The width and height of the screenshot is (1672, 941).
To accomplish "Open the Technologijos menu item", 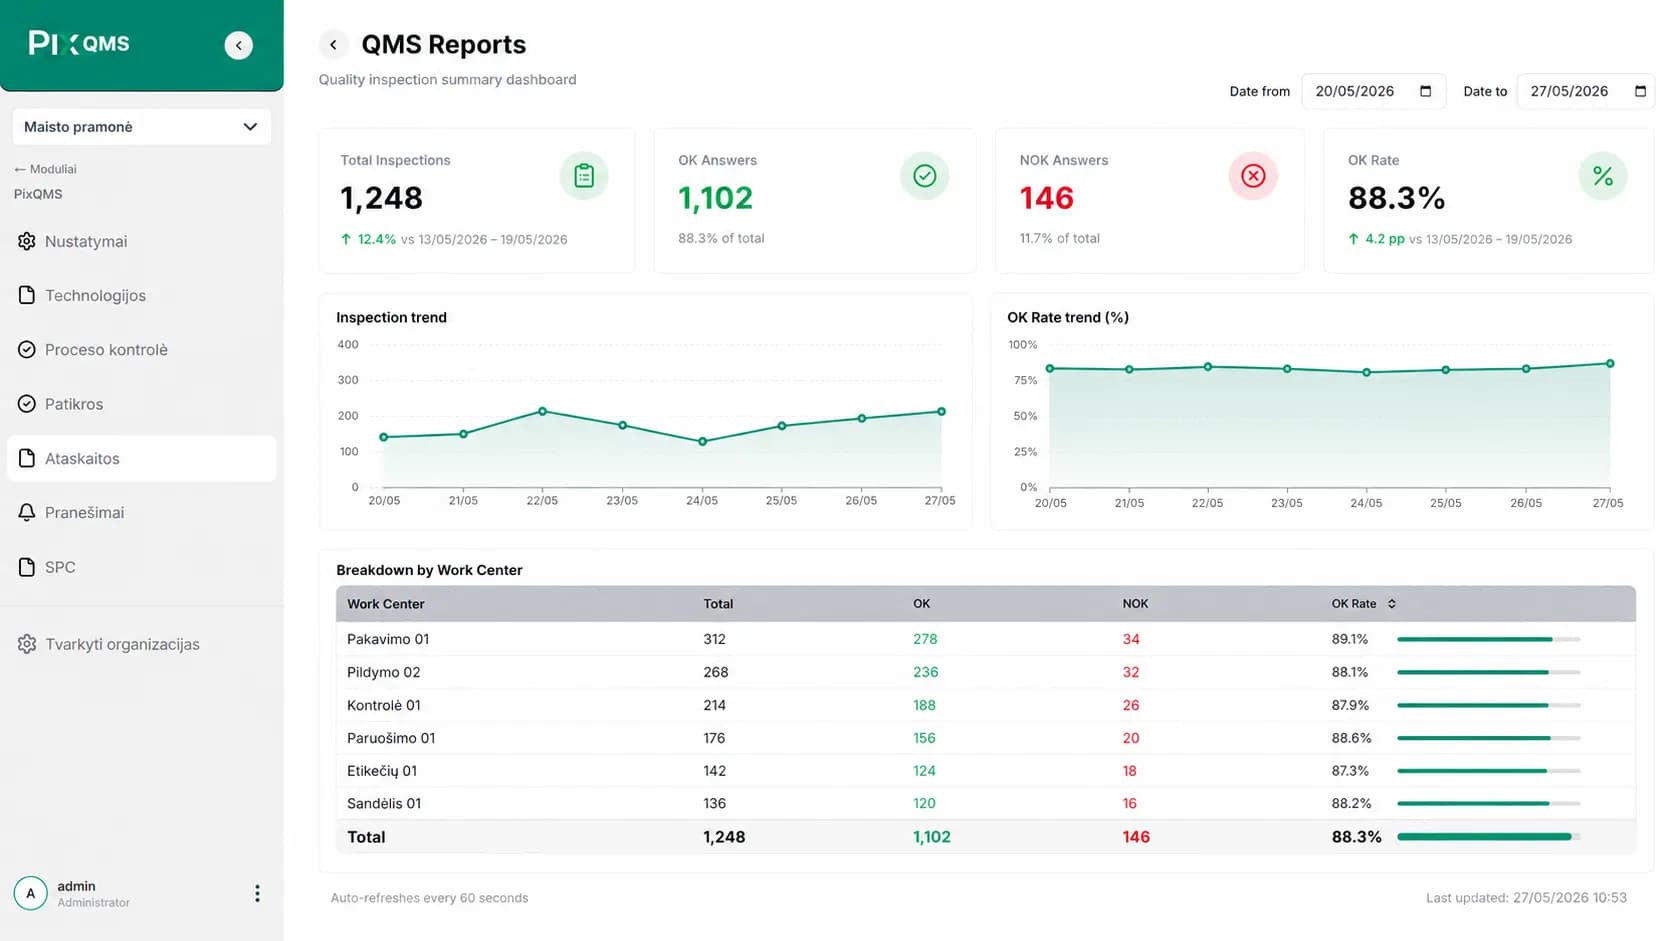I will coord(142,295).
